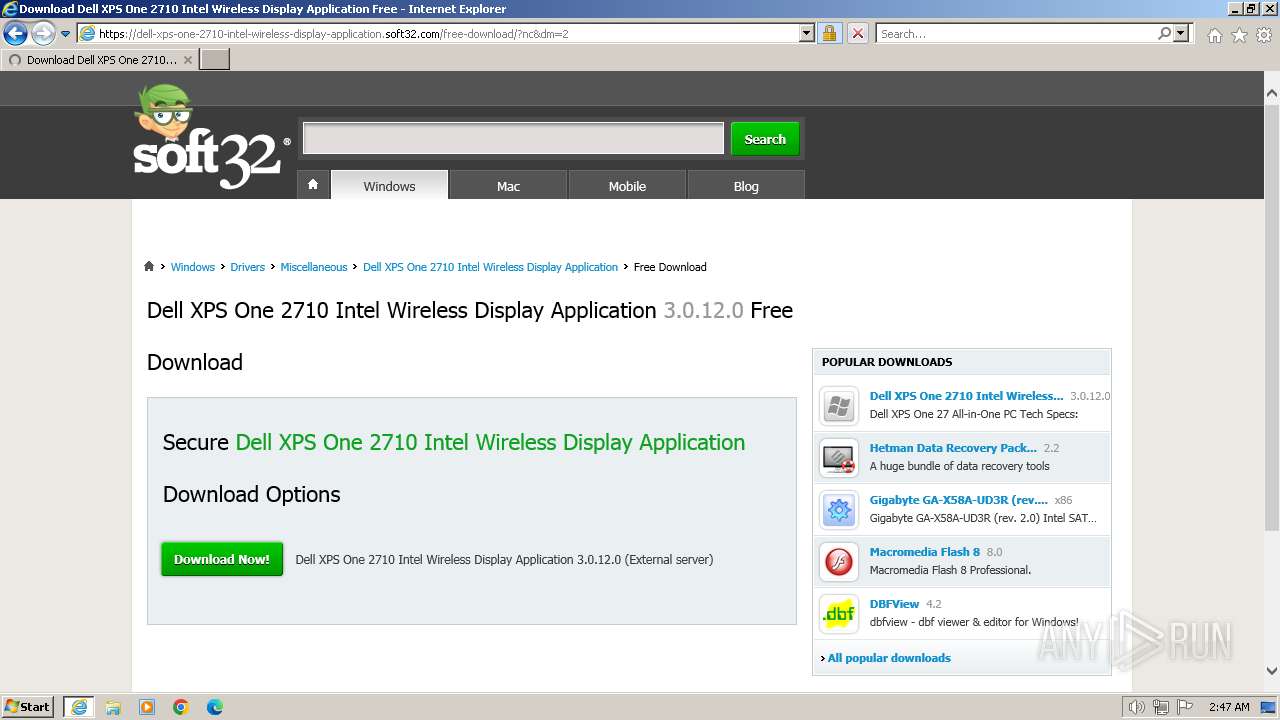The width and height of the screenshot is (1280, 720).
Task: Open Dell XPS One 2710 Intel Wireless popular download
Action: point(966,396)
